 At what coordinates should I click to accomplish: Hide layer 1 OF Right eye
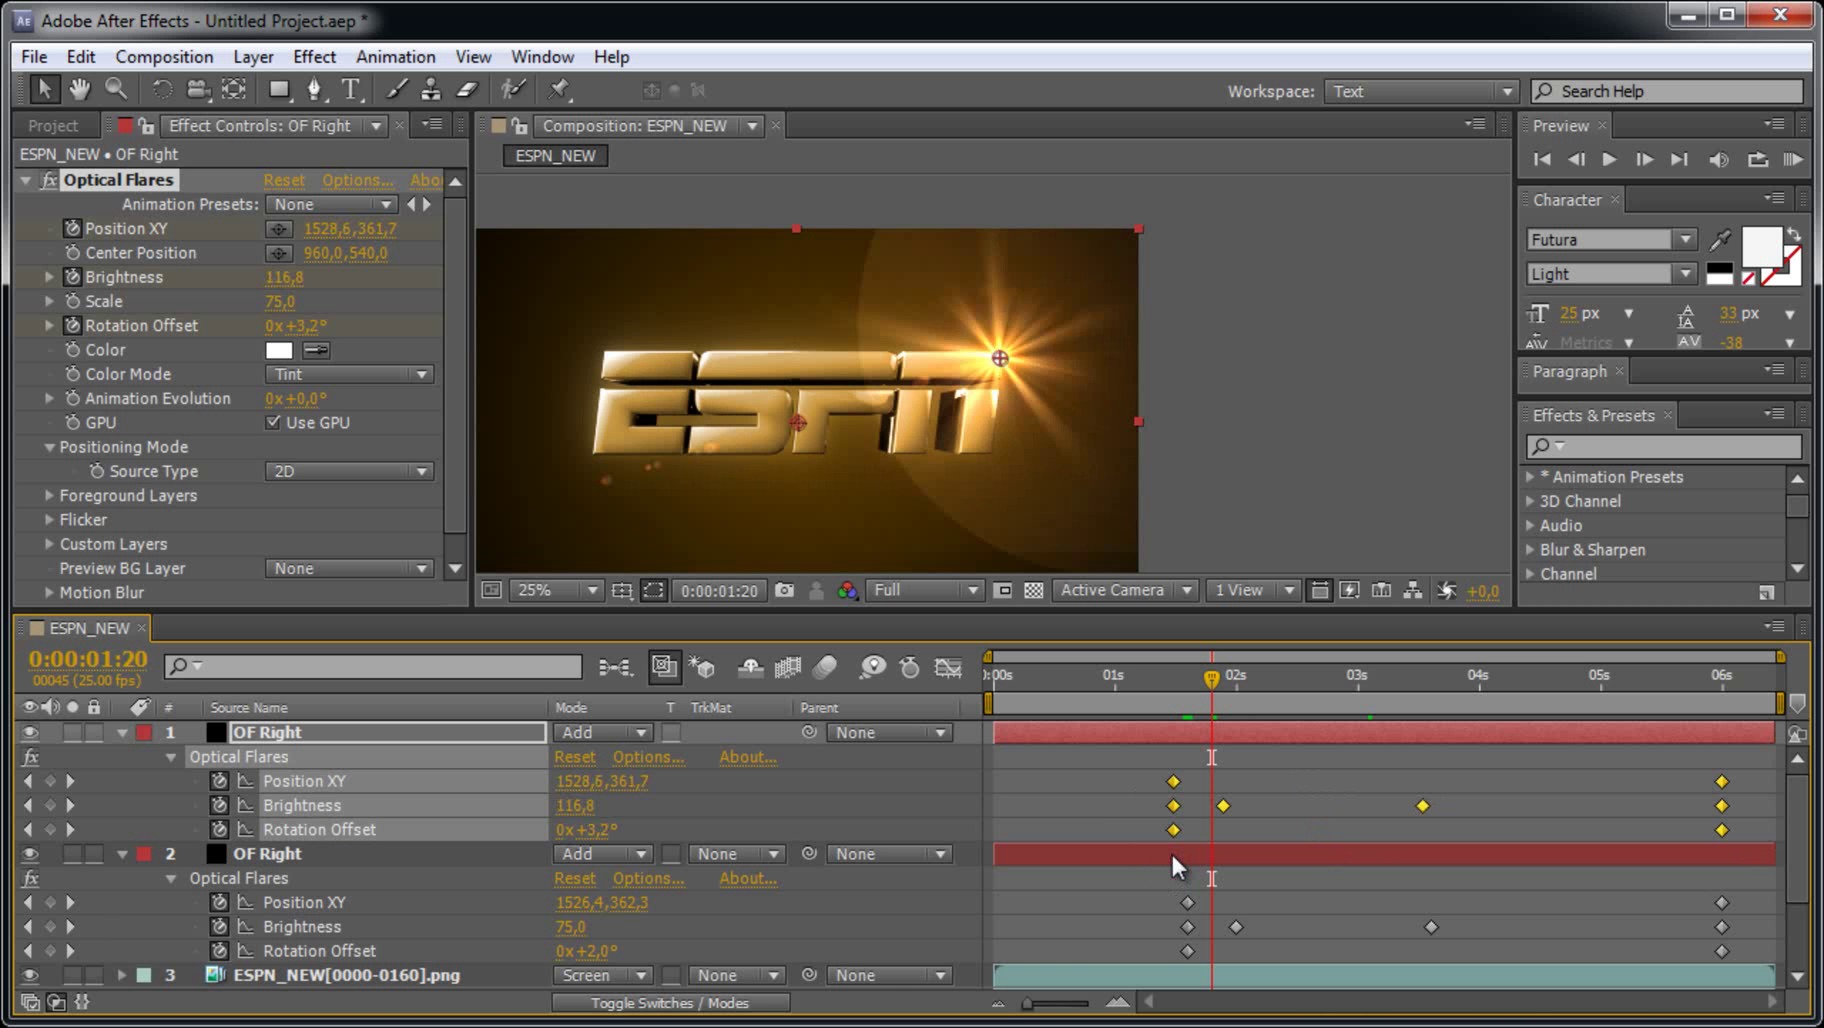pos(30,733)
